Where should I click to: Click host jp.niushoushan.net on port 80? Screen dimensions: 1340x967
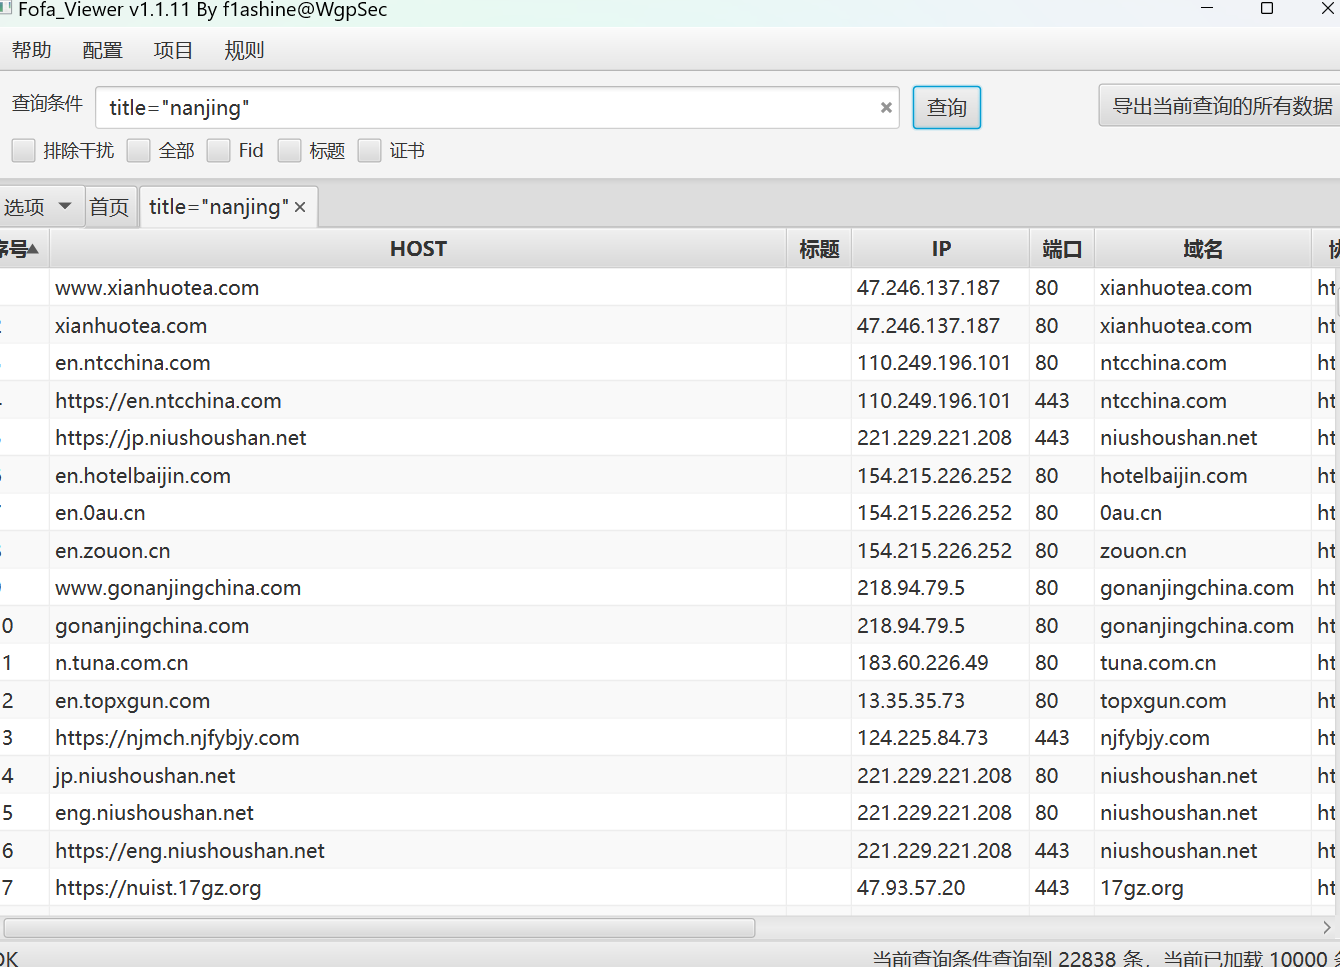point(145,776)
